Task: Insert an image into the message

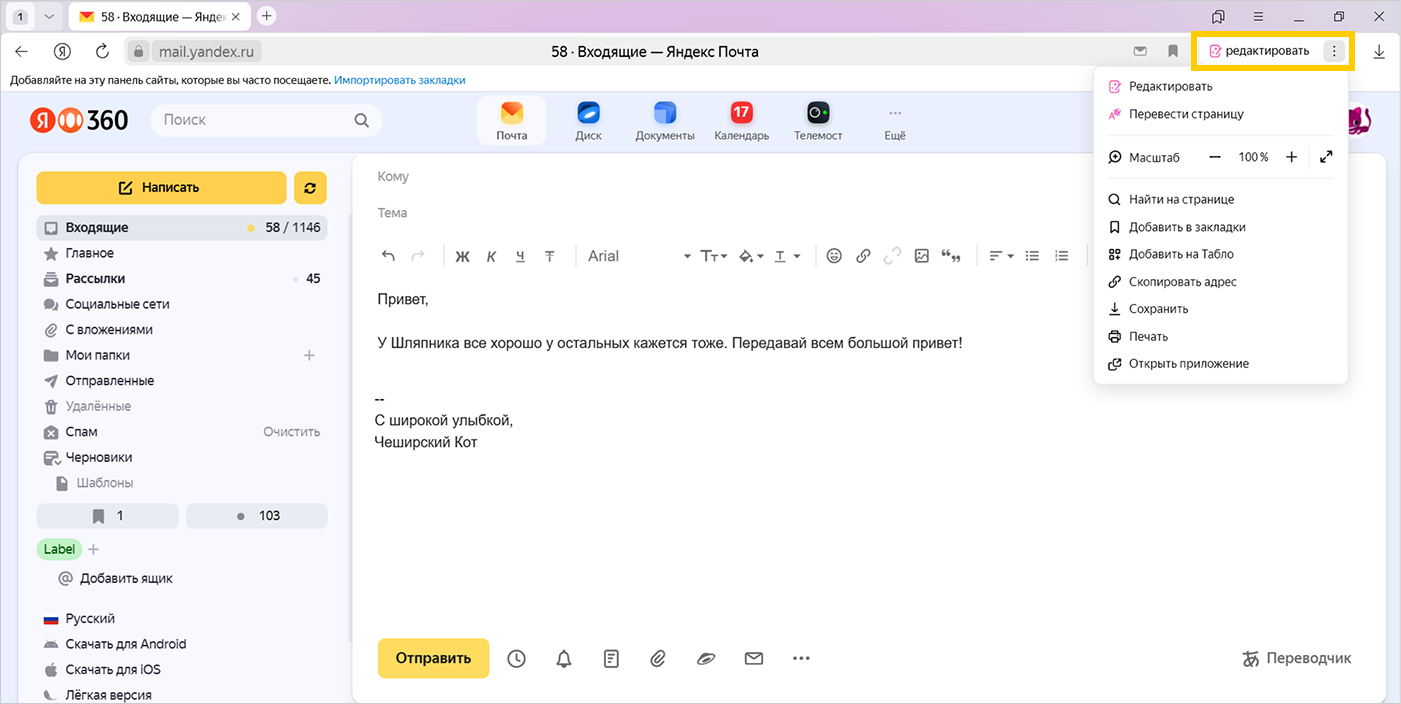Action: pyautogui.click(x=922, y=256)
